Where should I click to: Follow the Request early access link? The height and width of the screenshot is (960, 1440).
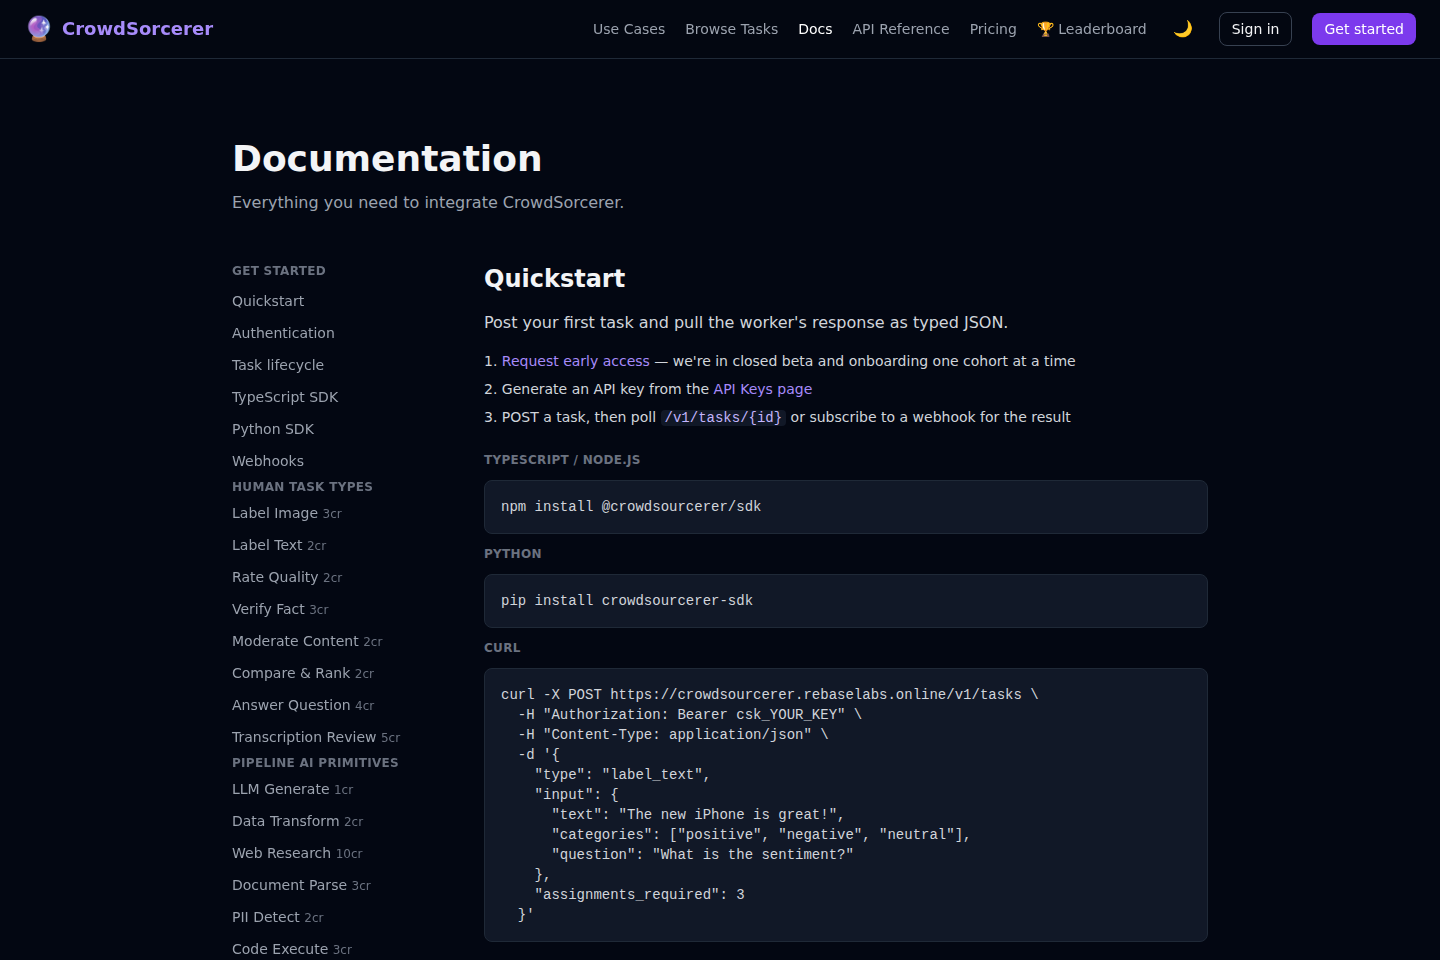(576, 361)
